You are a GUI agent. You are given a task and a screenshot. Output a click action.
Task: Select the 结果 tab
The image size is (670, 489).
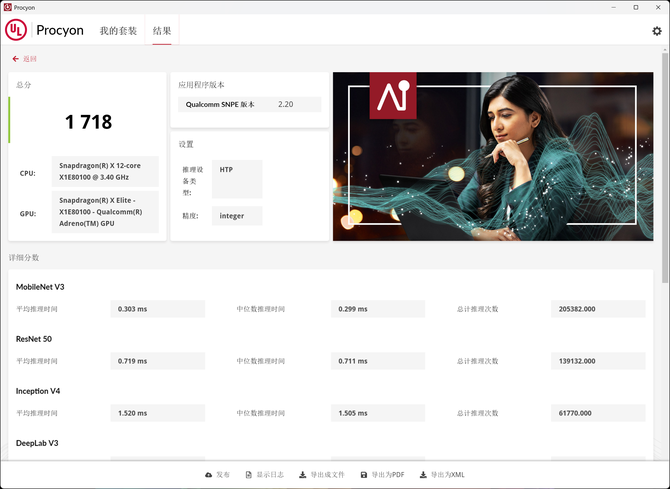pos(162,31)
